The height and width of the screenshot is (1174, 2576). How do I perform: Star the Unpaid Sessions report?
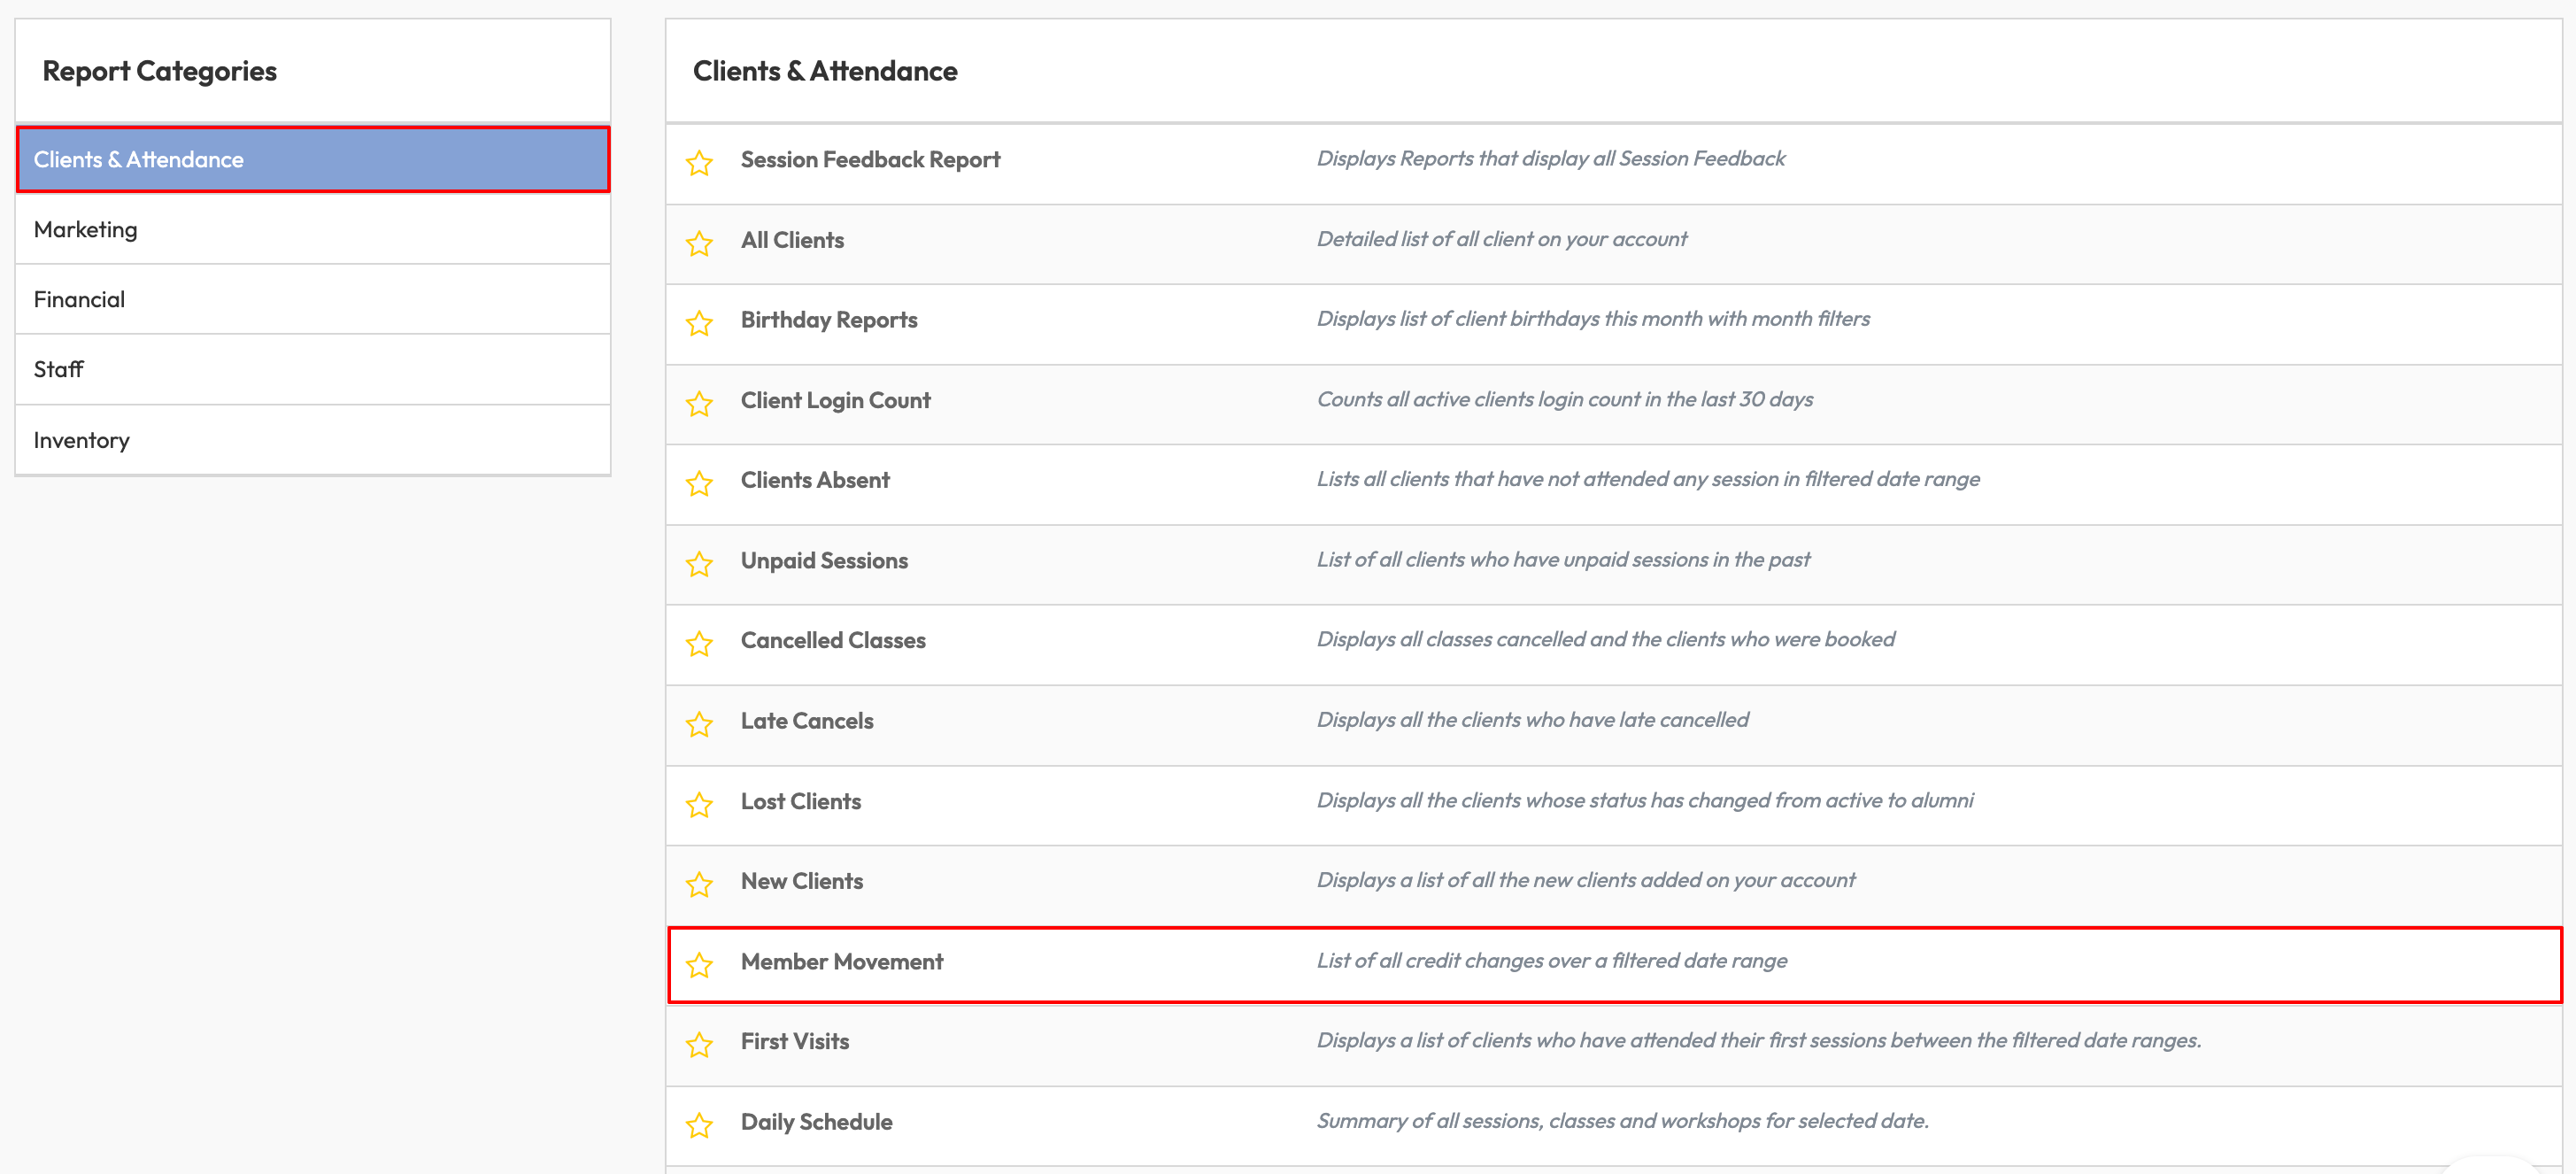click(699, 563)
